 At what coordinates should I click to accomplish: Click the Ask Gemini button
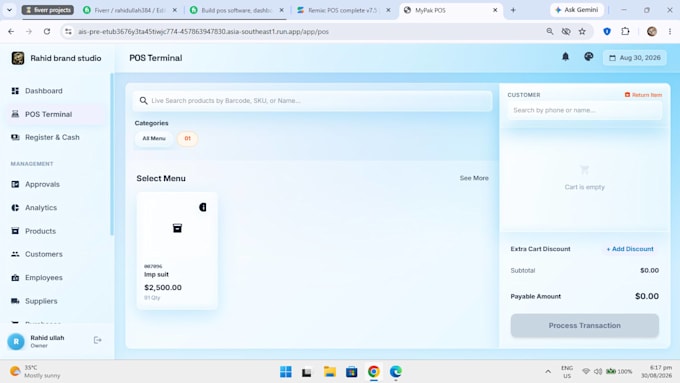pyautogui.click(x=577, y=10)
